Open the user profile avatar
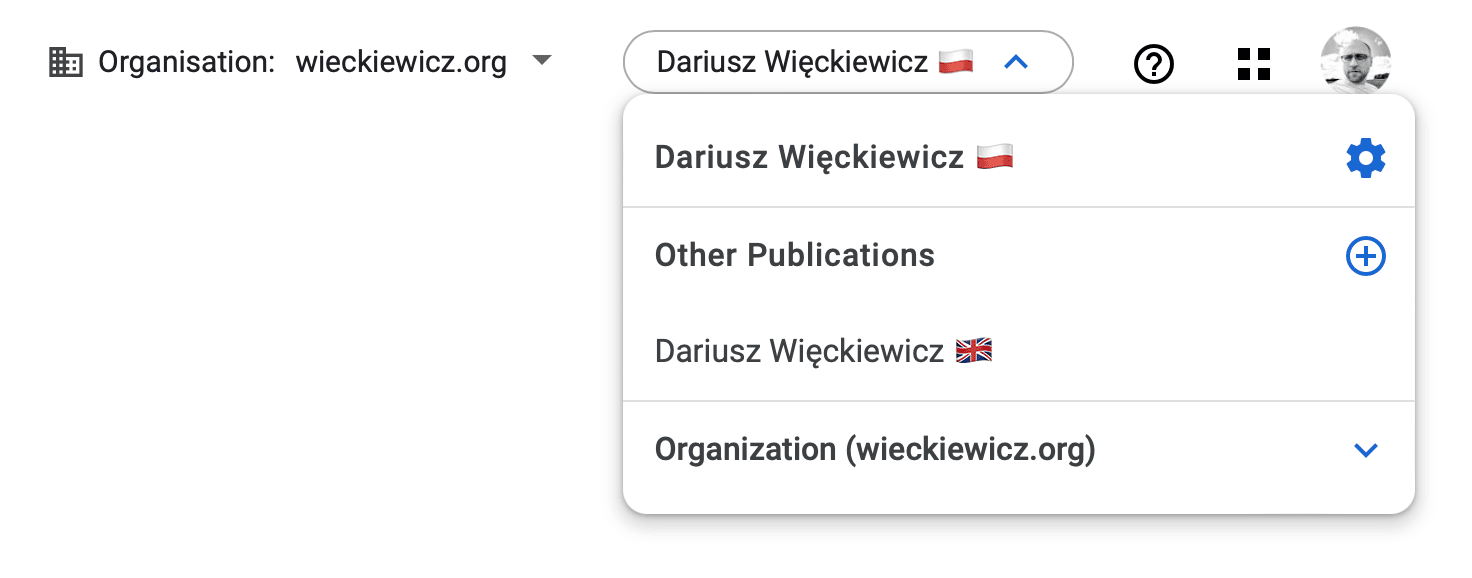This screenshot has height=578, width=1472. (1355, 61)
